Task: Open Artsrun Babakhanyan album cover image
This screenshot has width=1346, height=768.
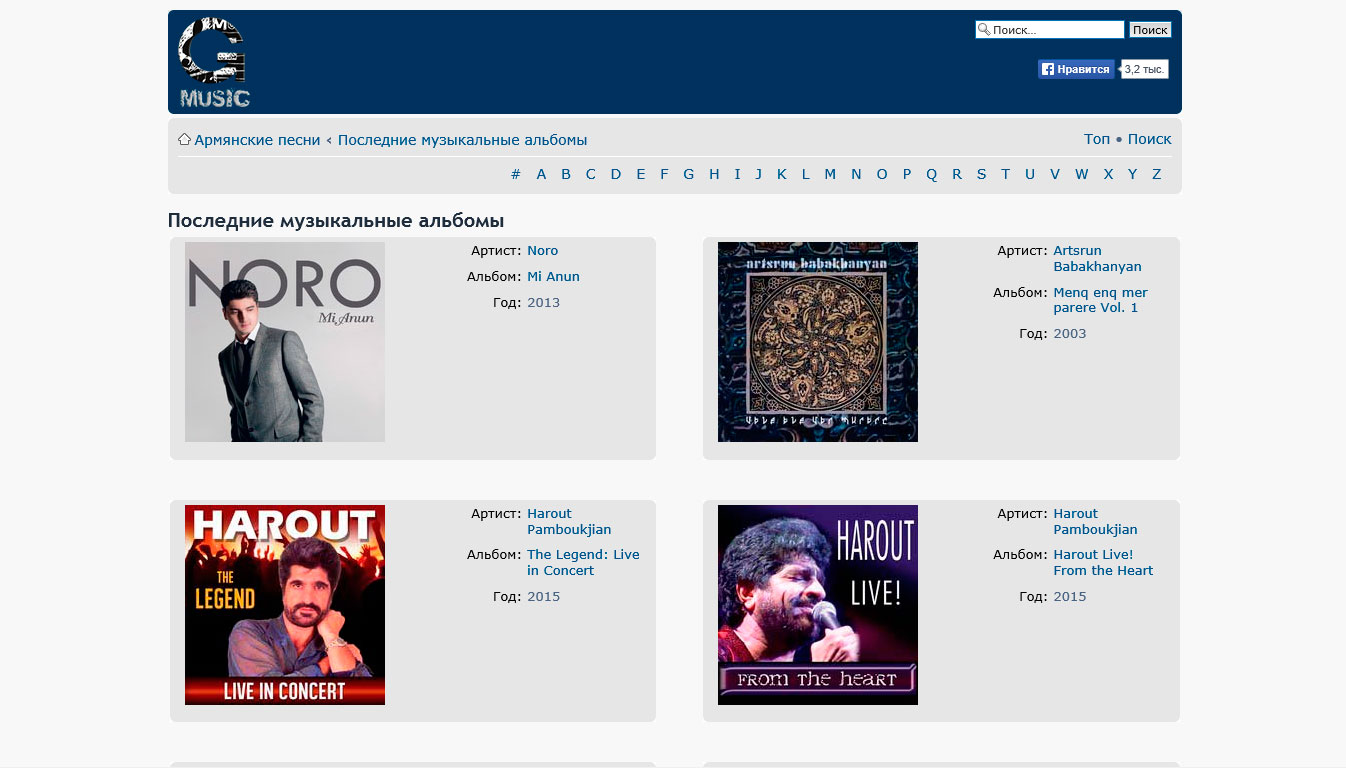Action: (817, 342)
